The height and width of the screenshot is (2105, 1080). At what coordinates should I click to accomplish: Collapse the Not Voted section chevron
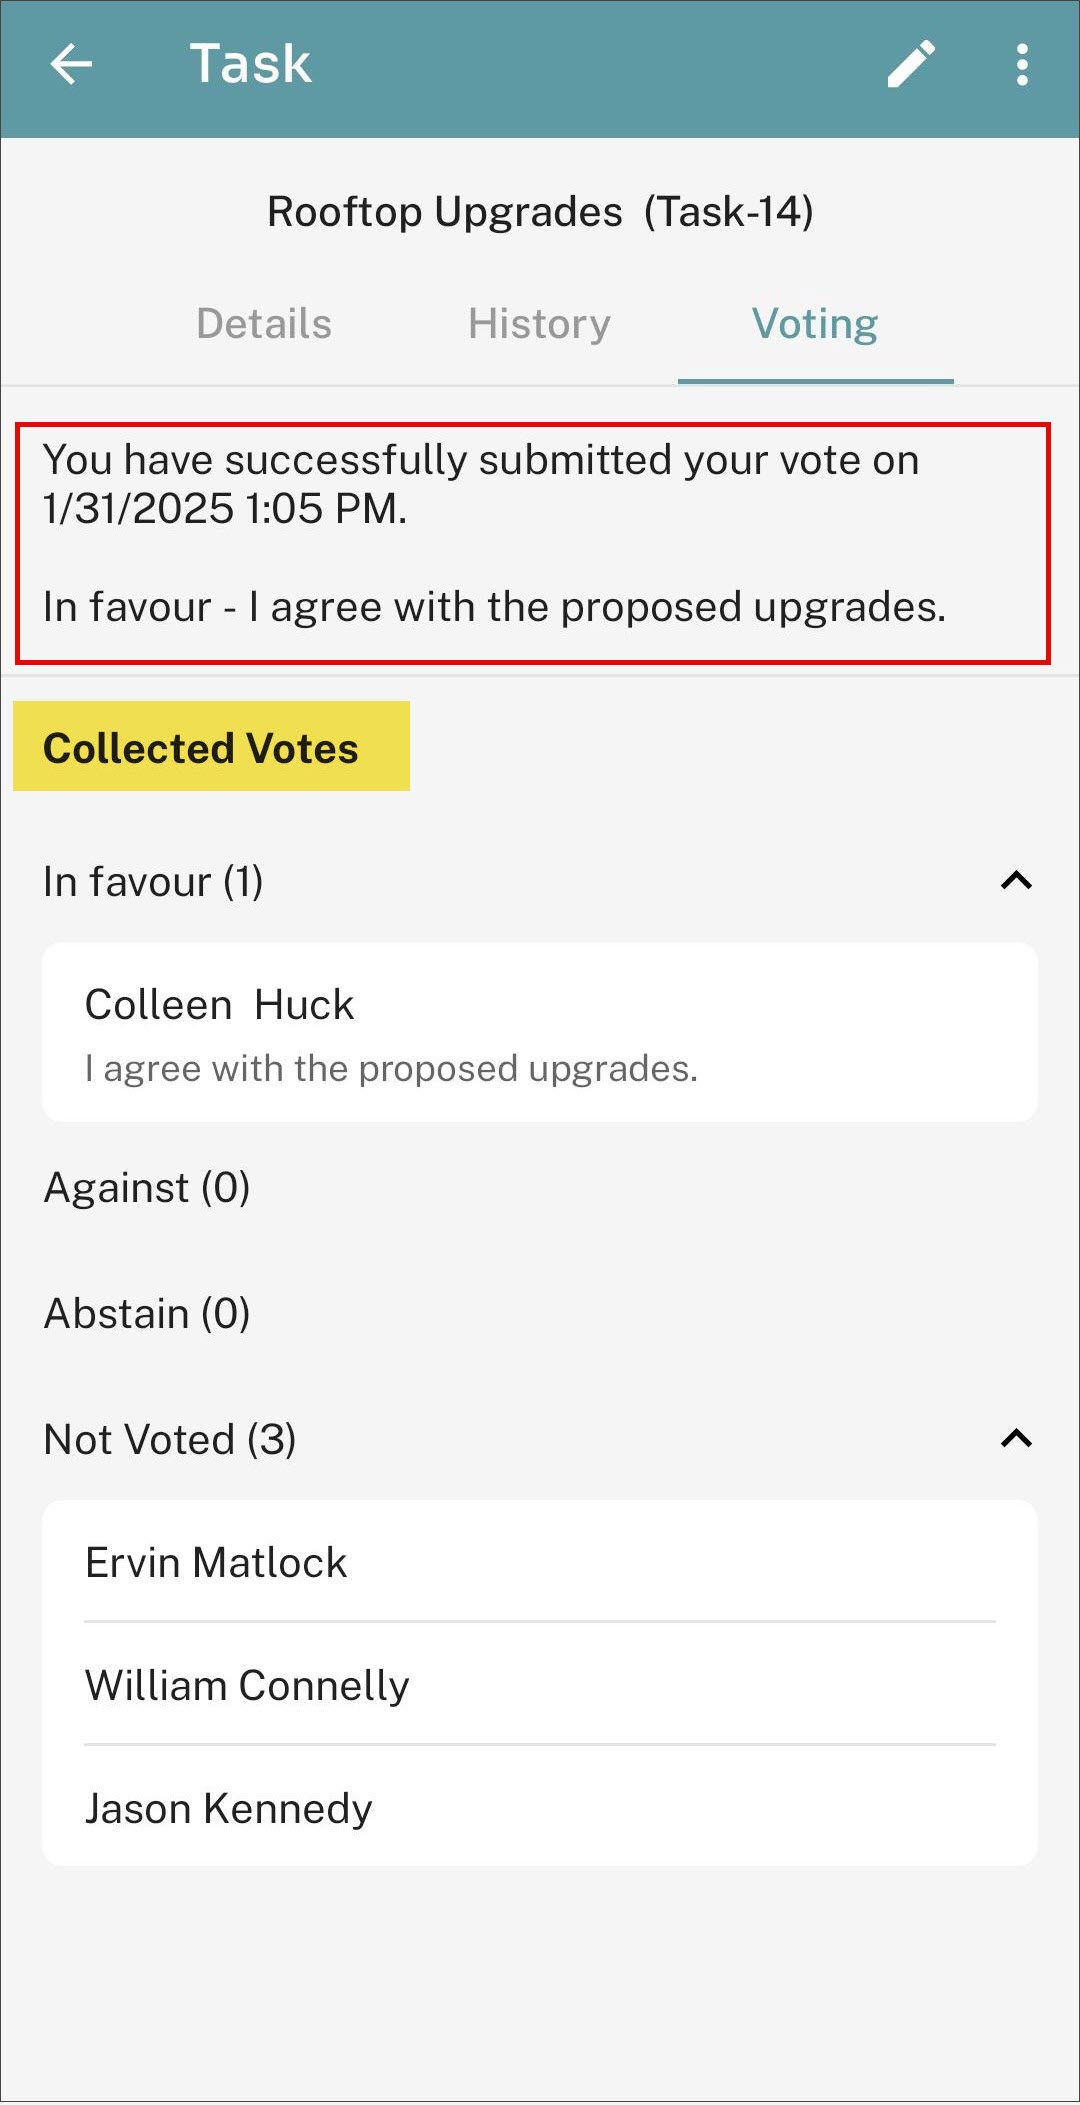[1016, 1439]
